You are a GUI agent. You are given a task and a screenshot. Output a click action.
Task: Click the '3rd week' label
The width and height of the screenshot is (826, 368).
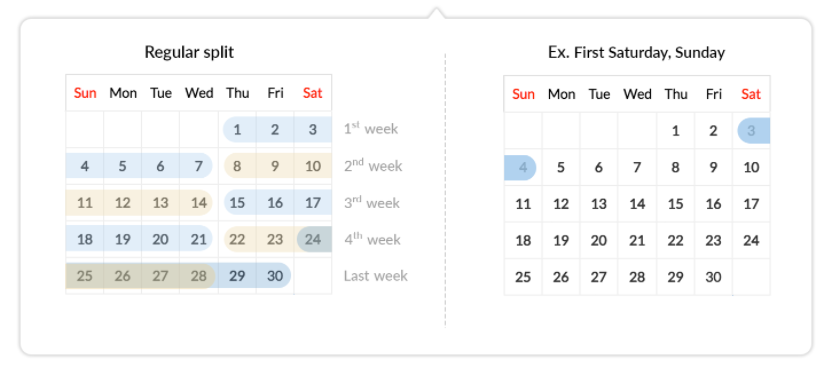click(371, 203)
